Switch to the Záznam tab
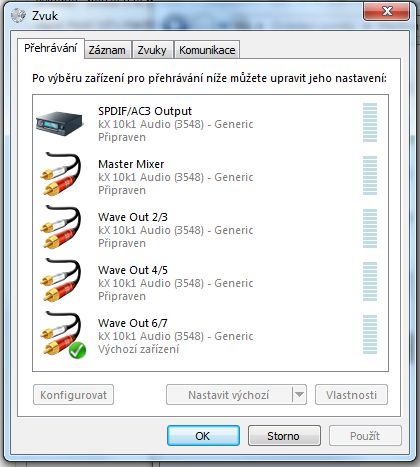Screen dimensions: 420x467 [107, 50]
